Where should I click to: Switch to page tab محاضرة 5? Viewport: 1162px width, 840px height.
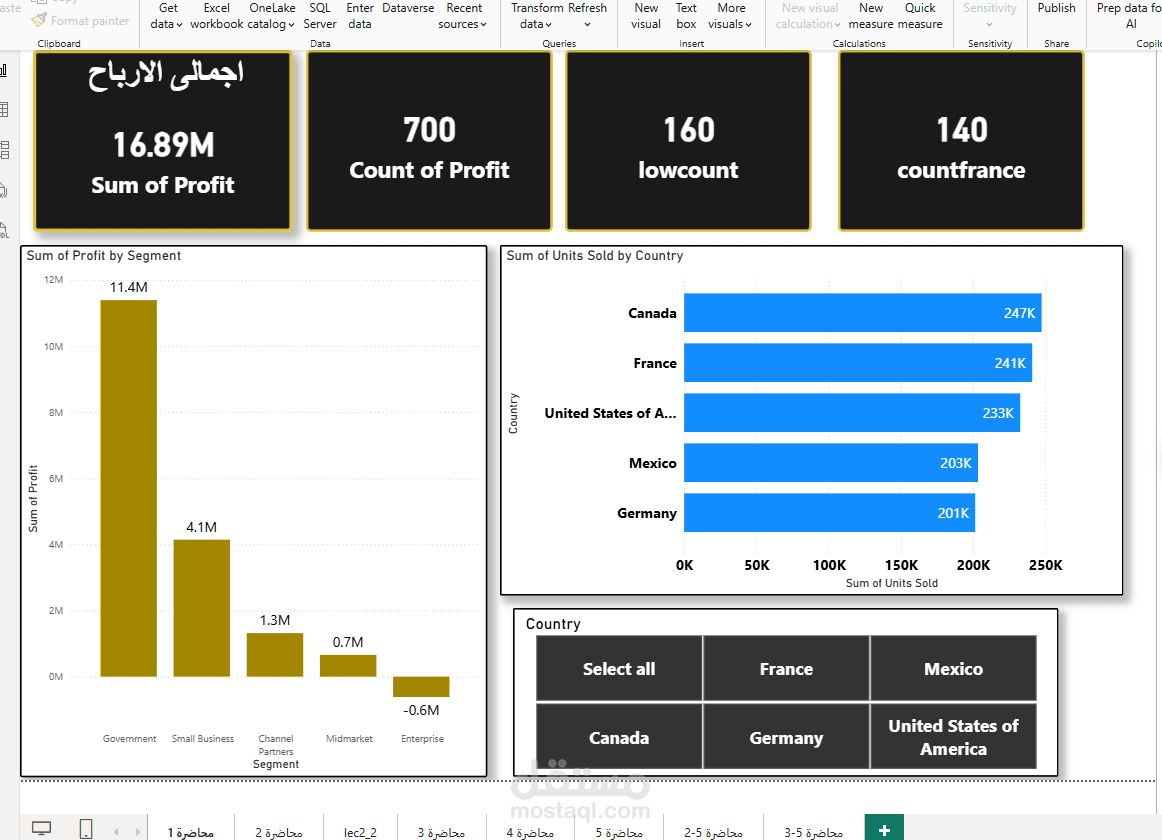(x=619, y=833)
